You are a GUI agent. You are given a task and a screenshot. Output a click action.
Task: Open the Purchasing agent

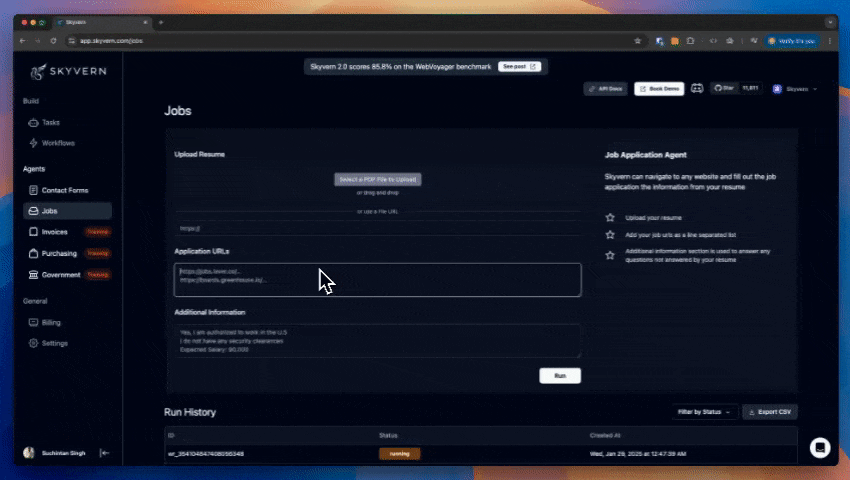[59, 253]
